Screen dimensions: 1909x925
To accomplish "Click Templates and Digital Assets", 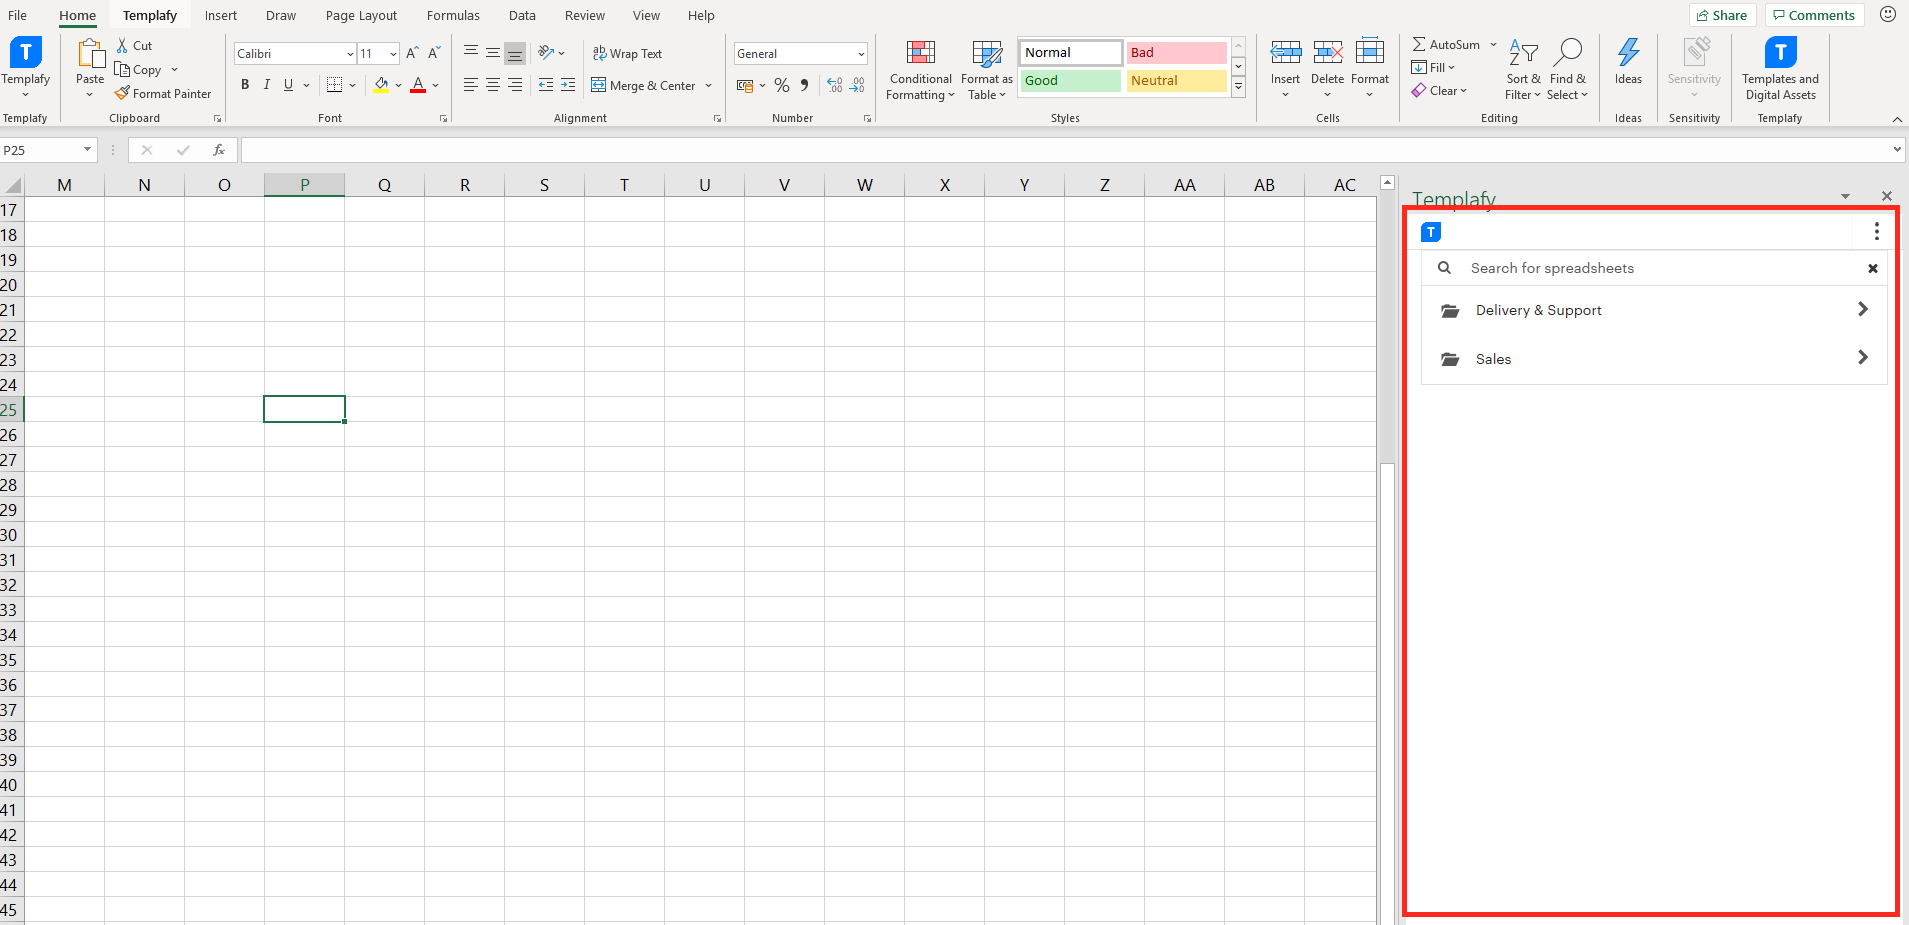I will [x=1779, y=68].
